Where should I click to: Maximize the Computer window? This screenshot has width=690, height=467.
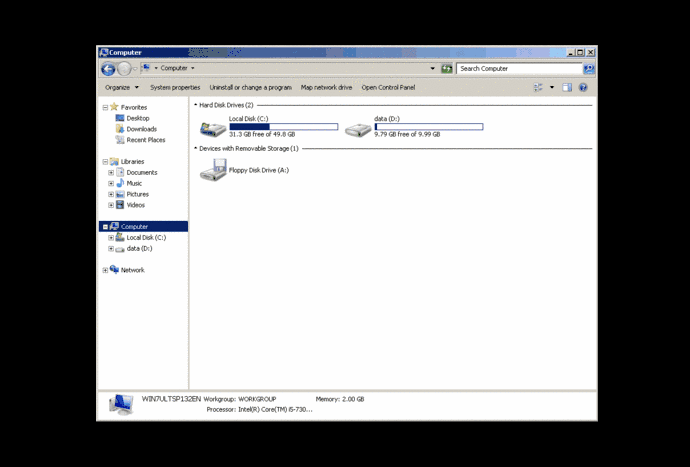[x=580, y=52]
